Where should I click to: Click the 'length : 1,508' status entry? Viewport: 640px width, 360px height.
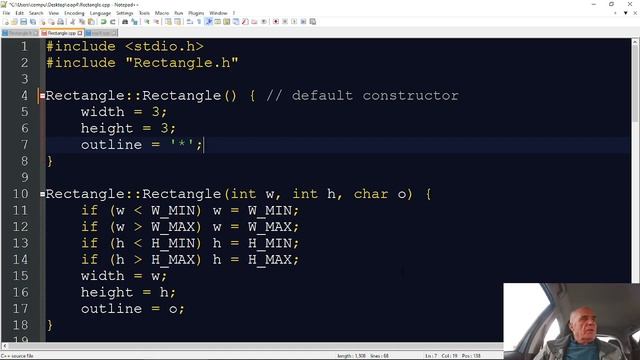tap(351, 356)
